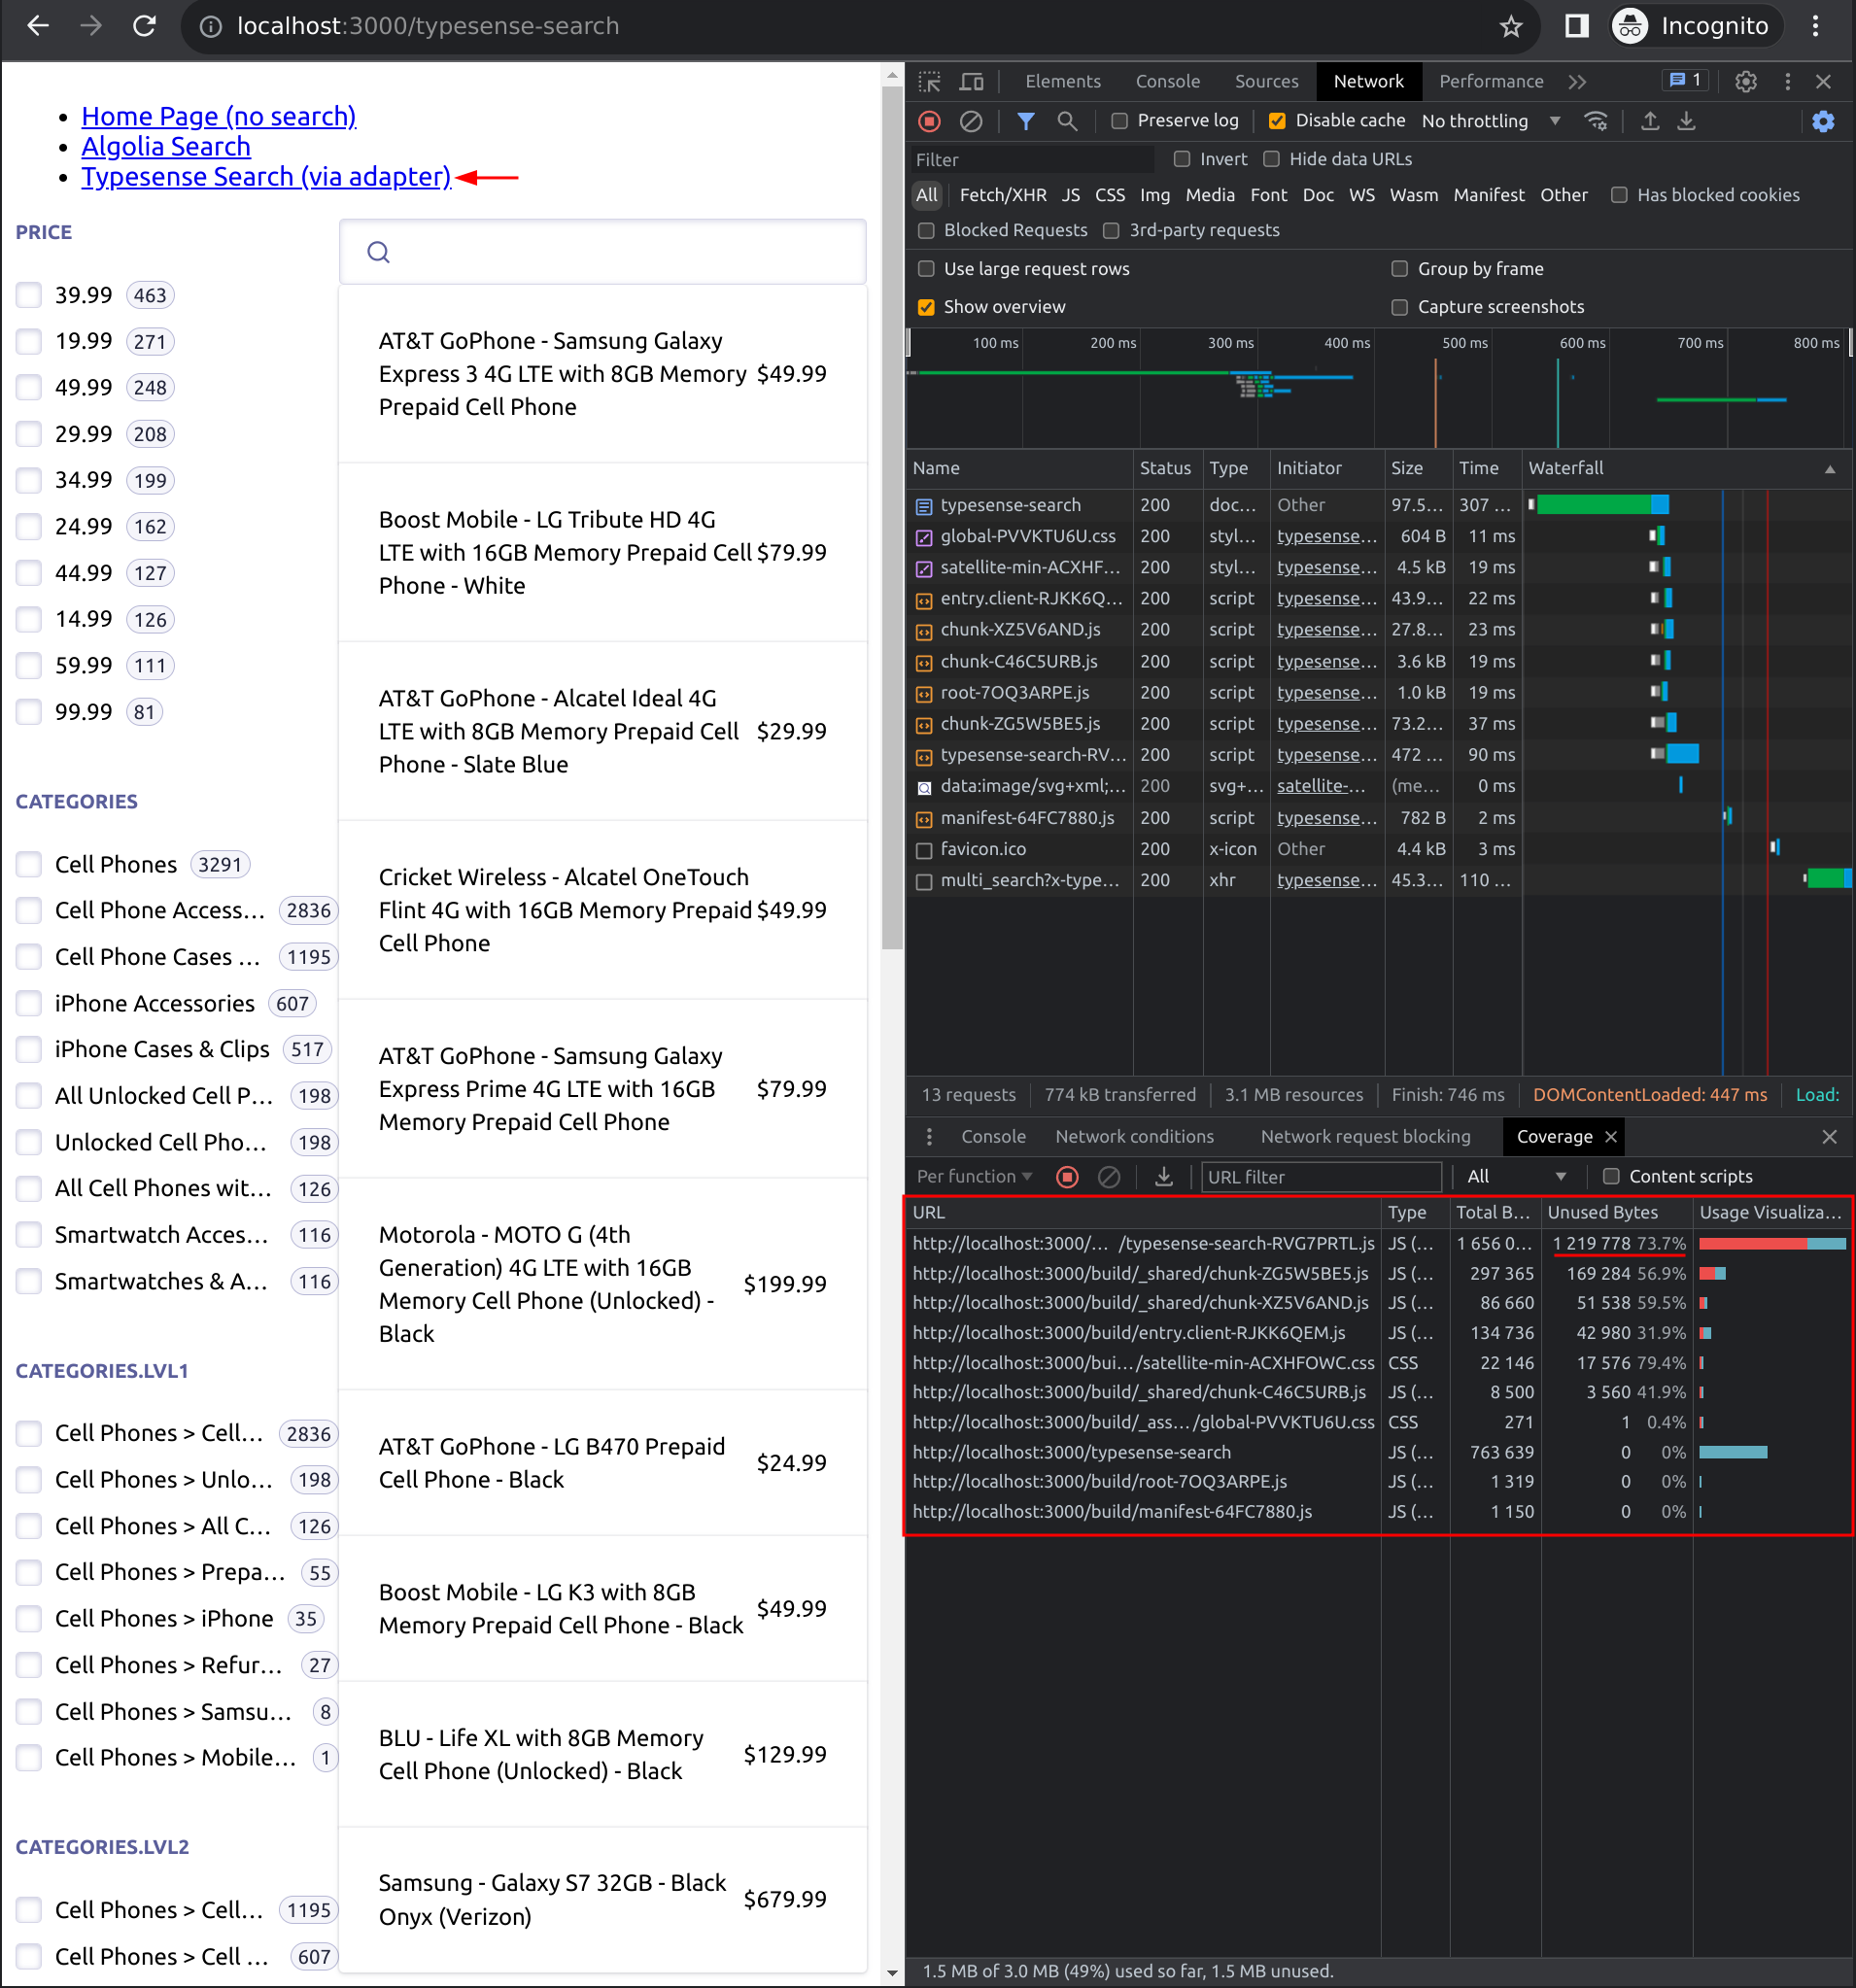Show more DevTools tabs with the chevron
Screen dimensions: 1856x1988
(1577, 81)
